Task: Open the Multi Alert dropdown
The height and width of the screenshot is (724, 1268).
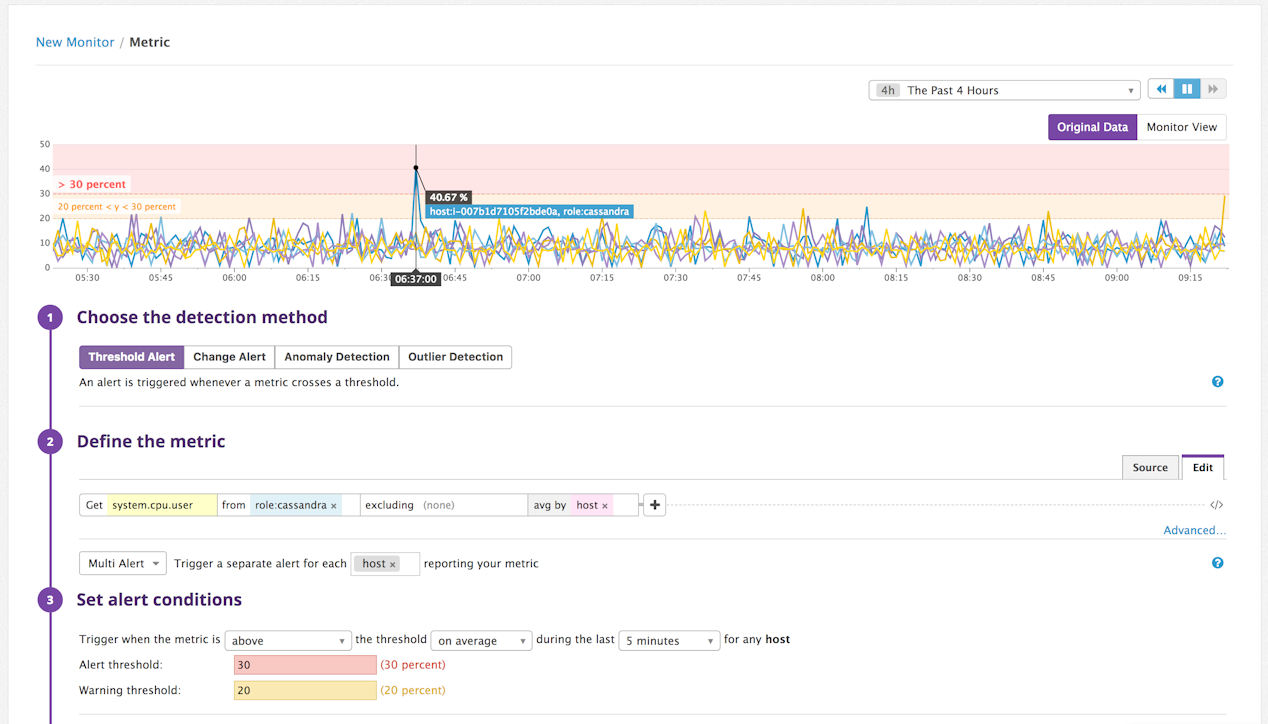Action: pos(123,564)
